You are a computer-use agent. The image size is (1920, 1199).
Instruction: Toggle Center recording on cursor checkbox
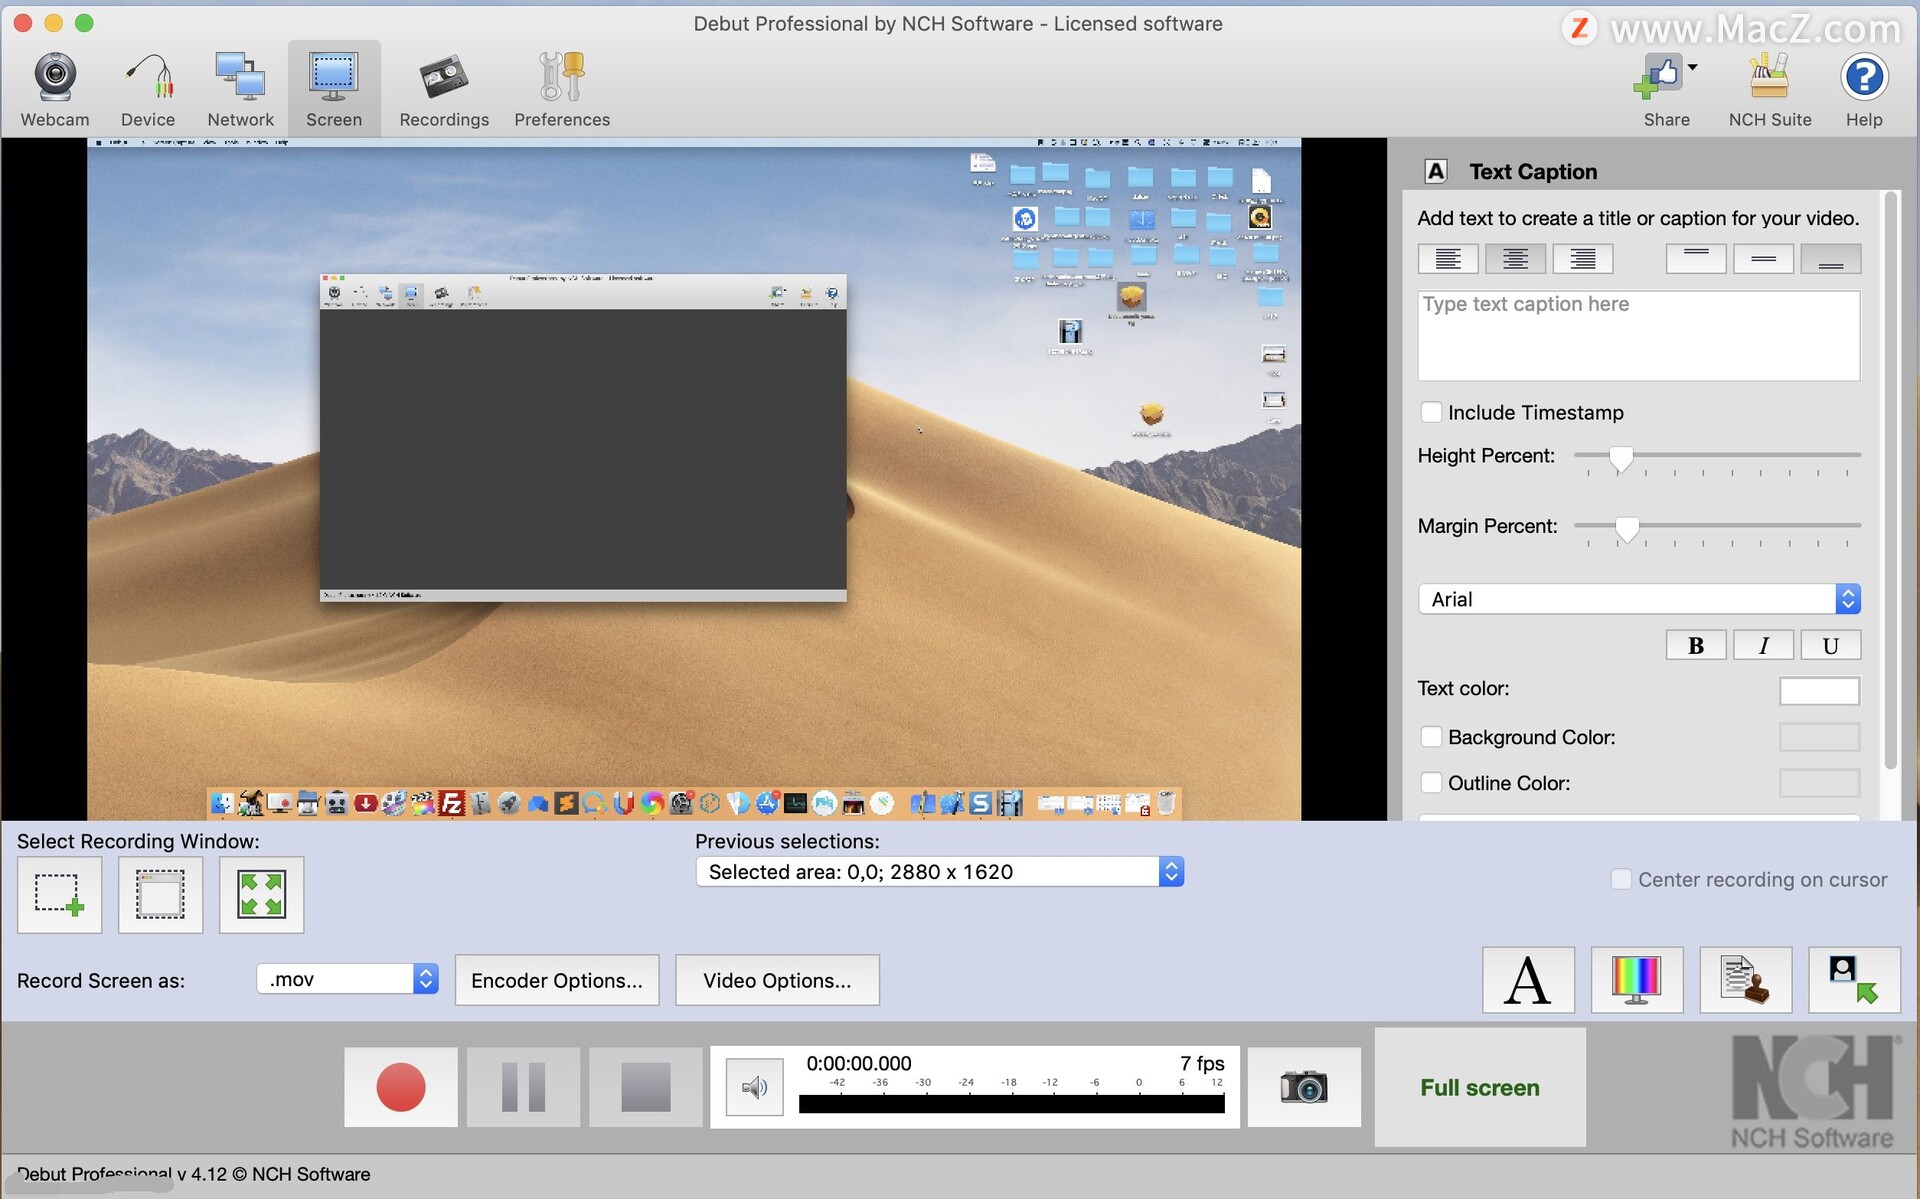point(1621,879)
